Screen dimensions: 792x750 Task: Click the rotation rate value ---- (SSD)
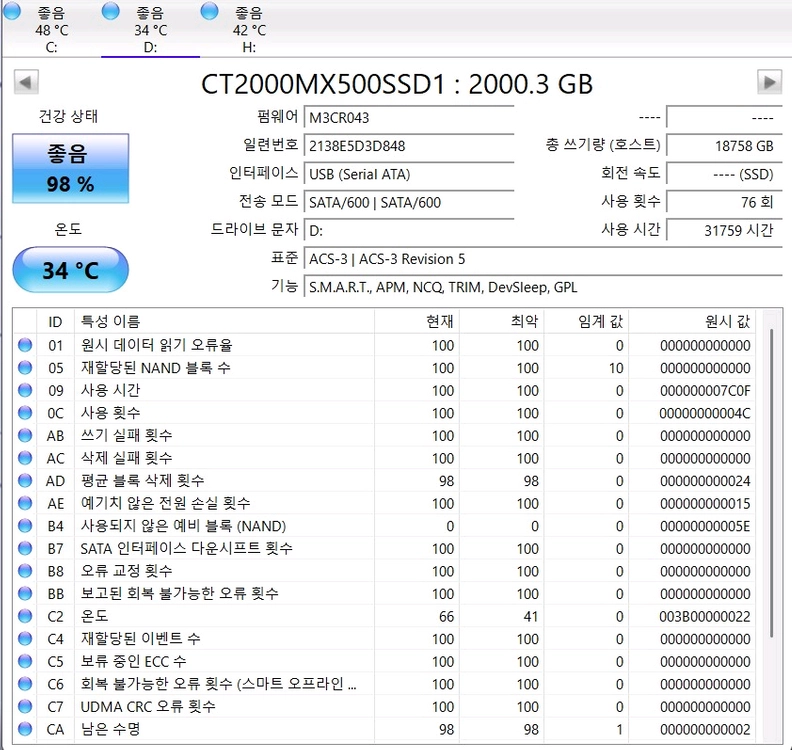(x=724, y=174)
